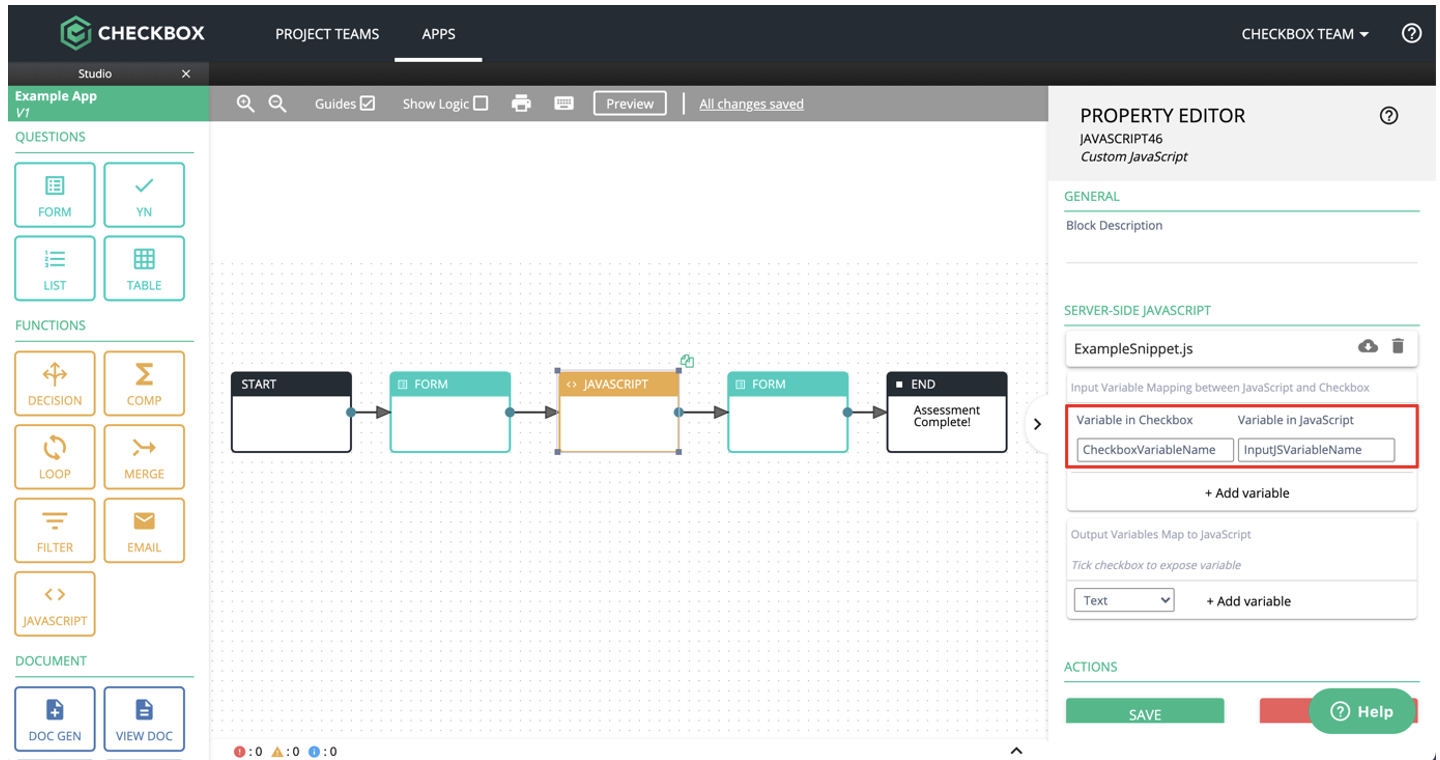Screen dimensions: 1440x760
Task: Collapse the Property Editor with the arrow
Action: coord(1037,423)
